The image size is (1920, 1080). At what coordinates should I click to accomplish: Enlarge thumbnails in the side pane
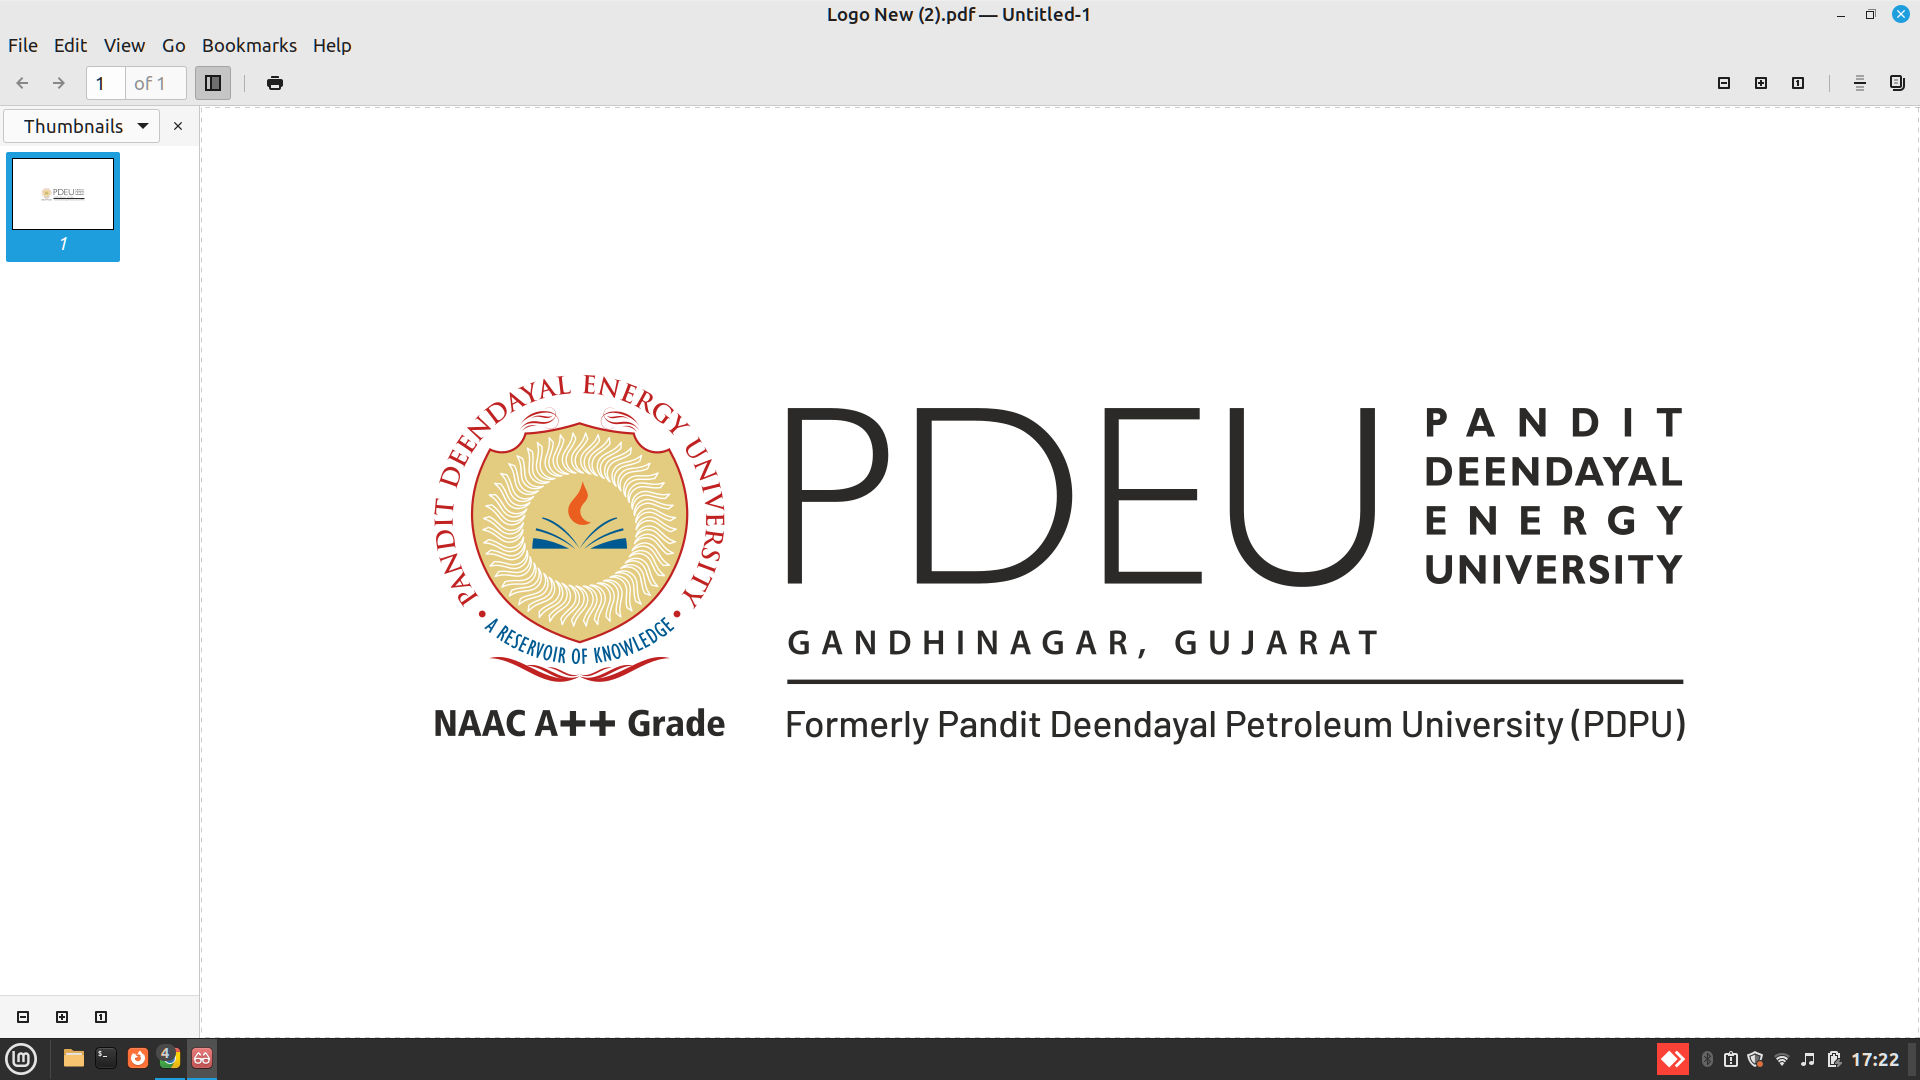point(62,1017)
